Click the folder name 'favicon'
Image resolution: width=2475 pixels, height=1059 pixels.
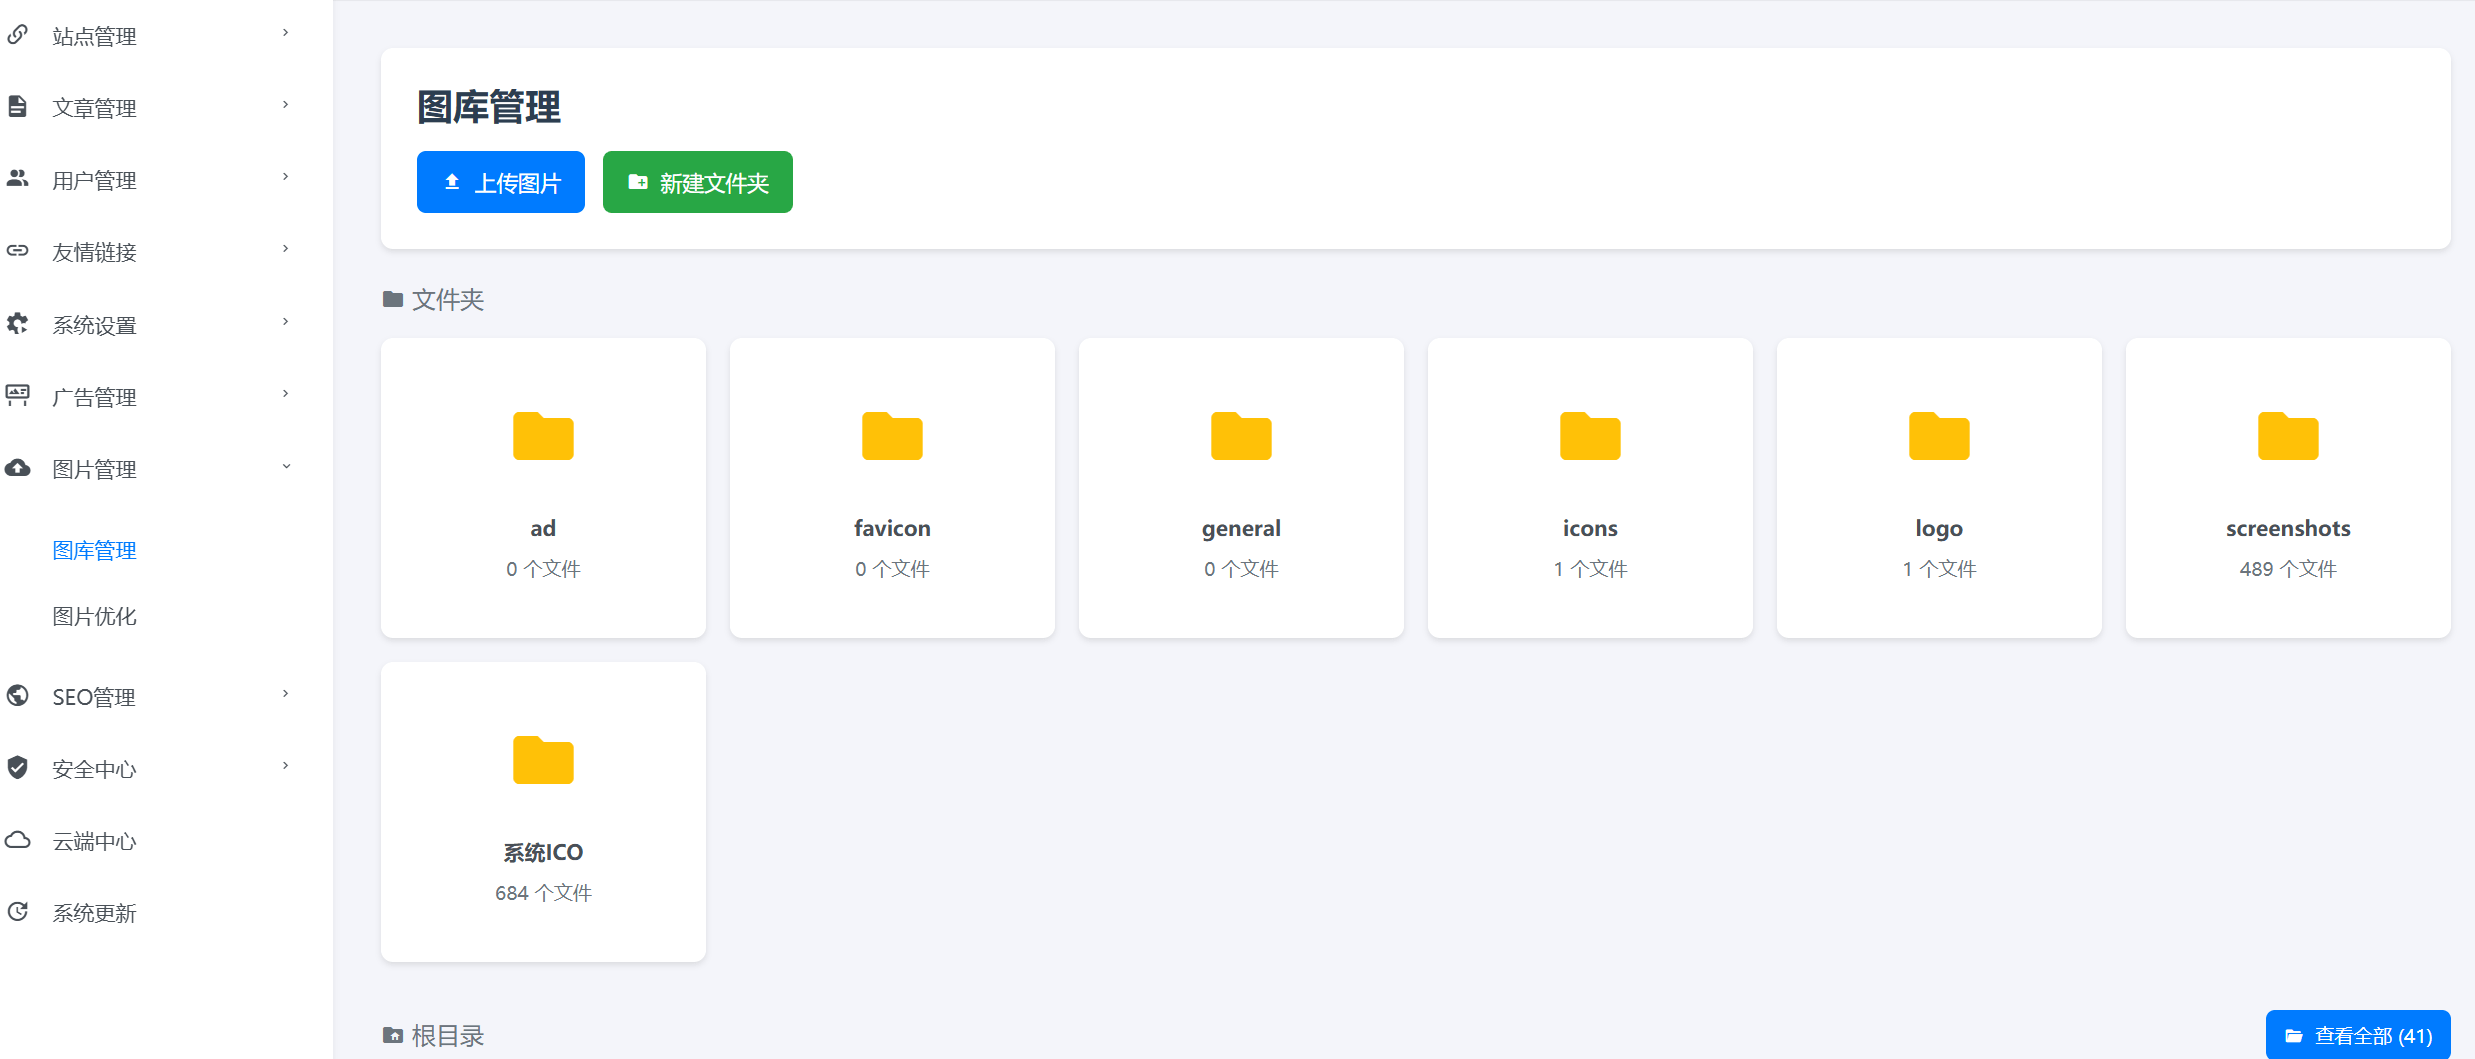pos(892,528)
